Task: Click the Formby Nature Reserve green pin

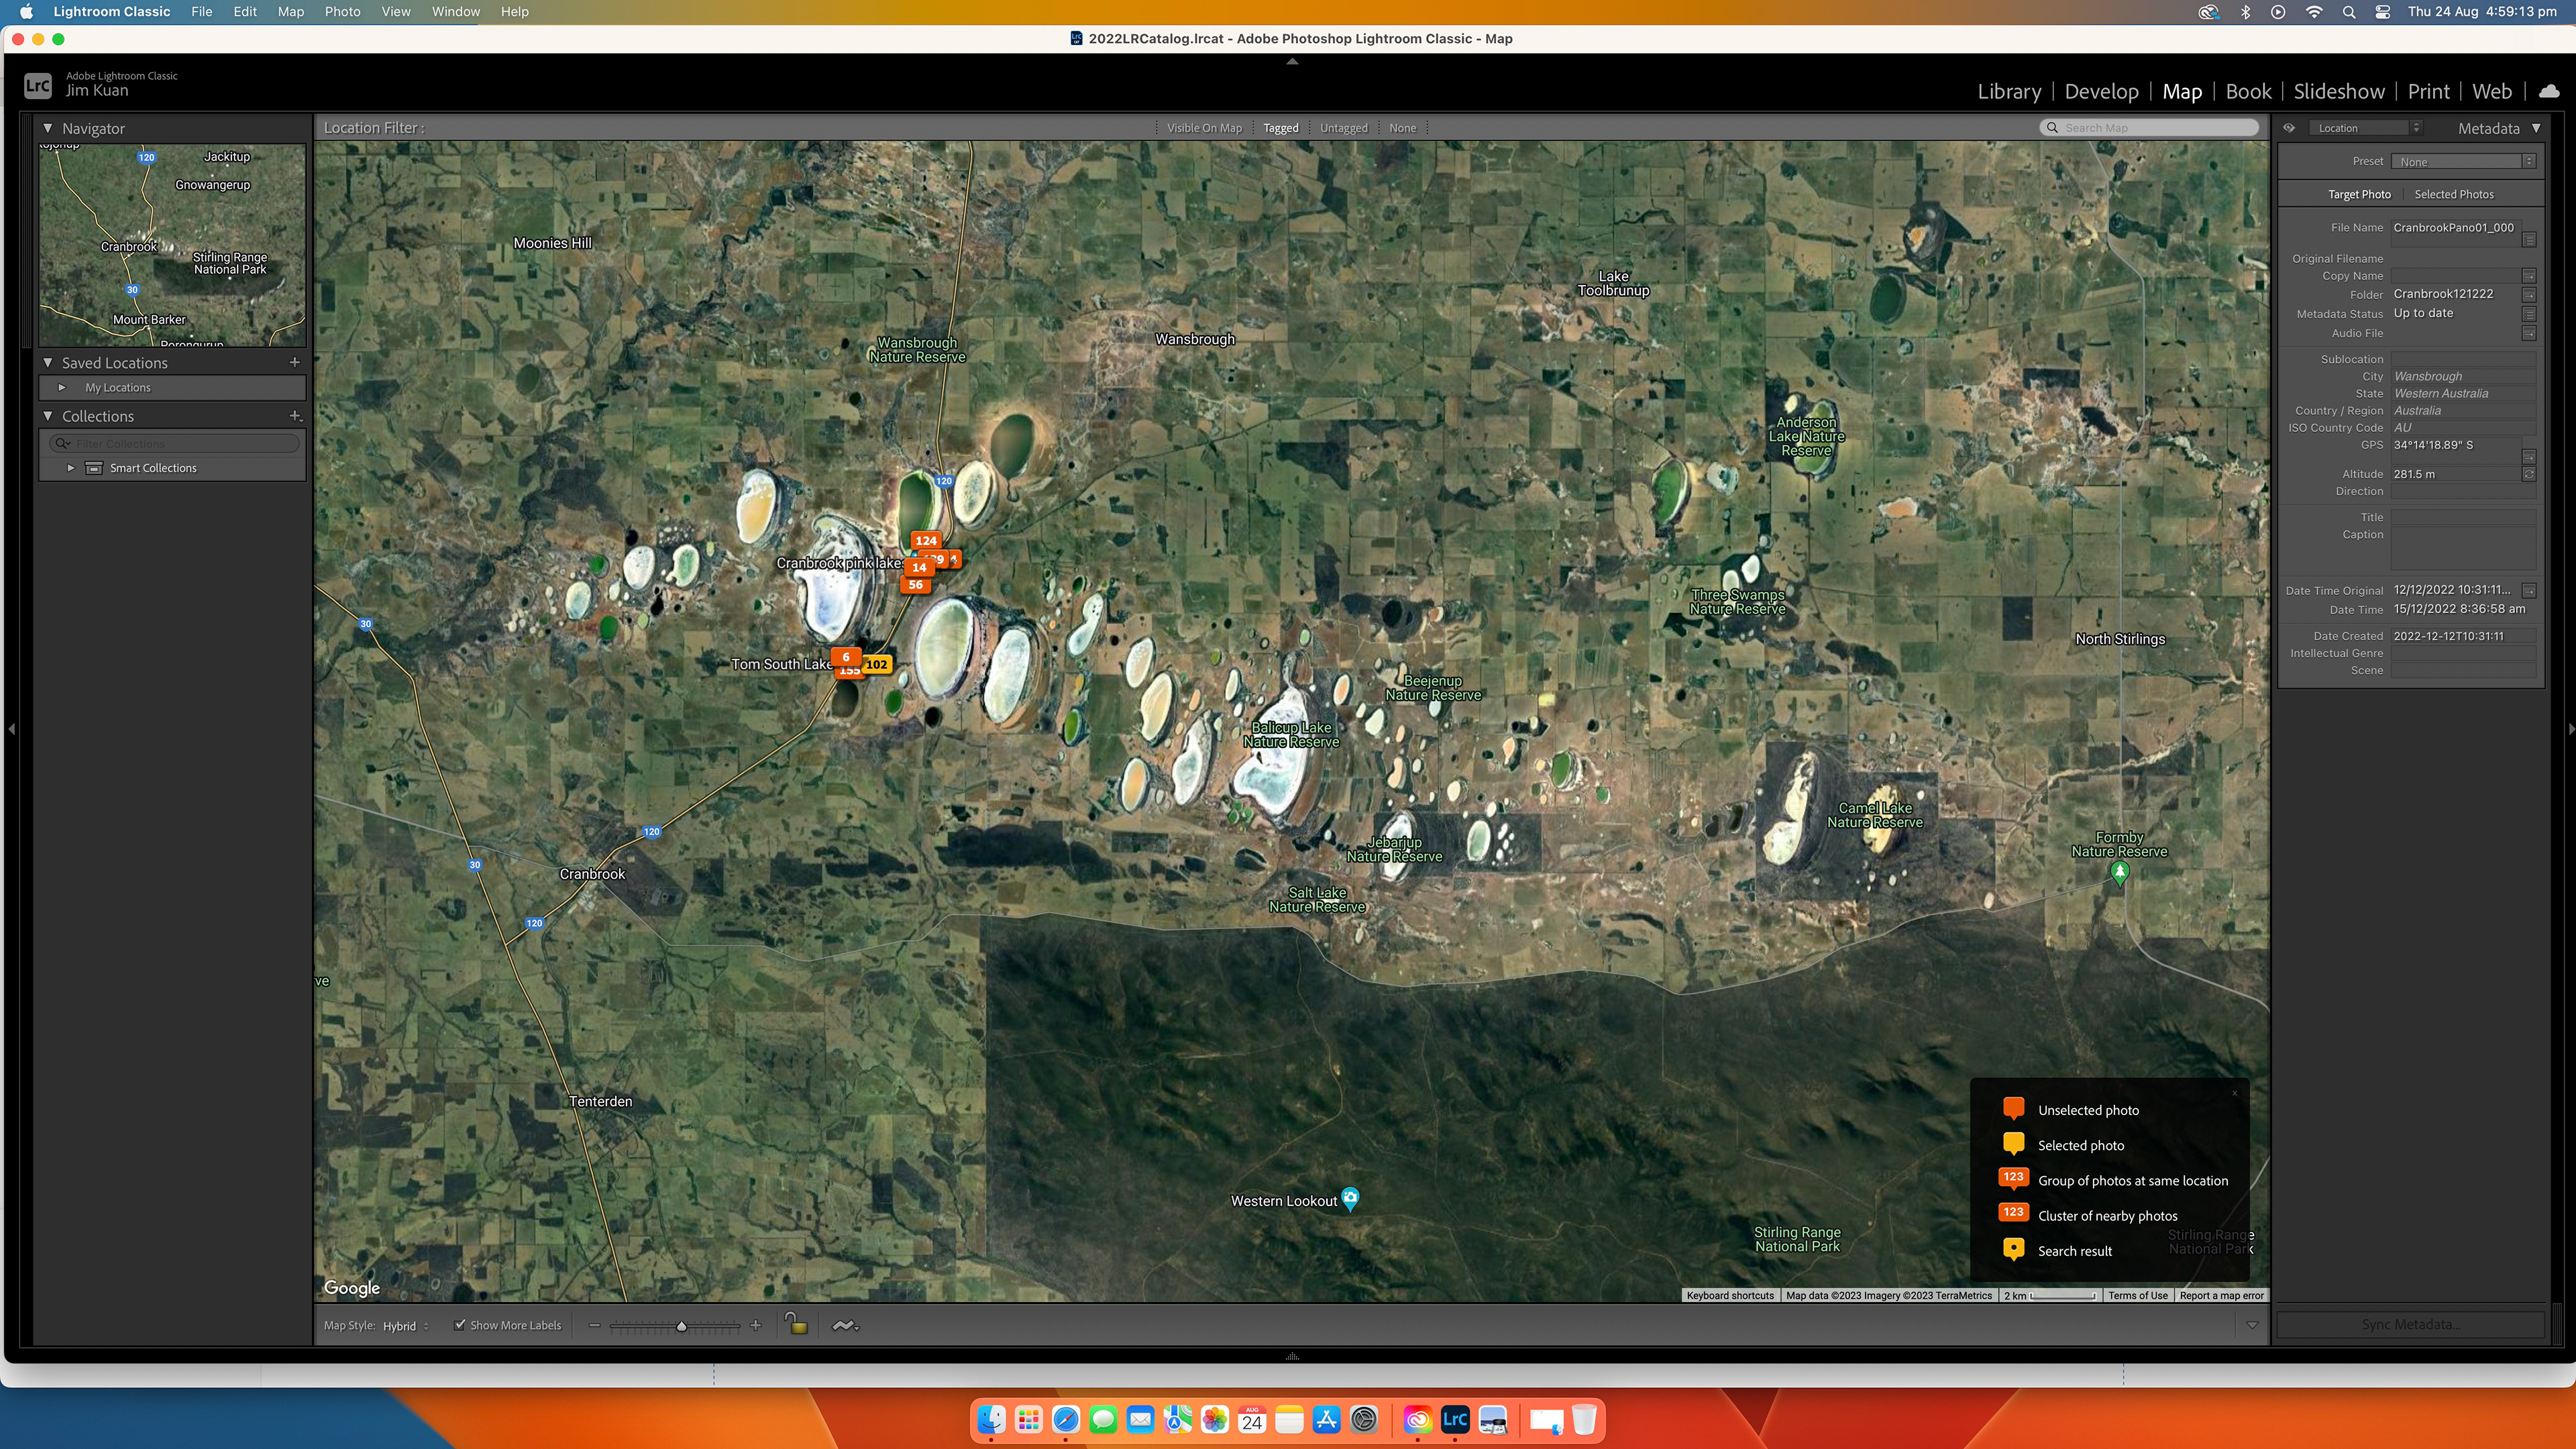Action: pos(2119,873)
